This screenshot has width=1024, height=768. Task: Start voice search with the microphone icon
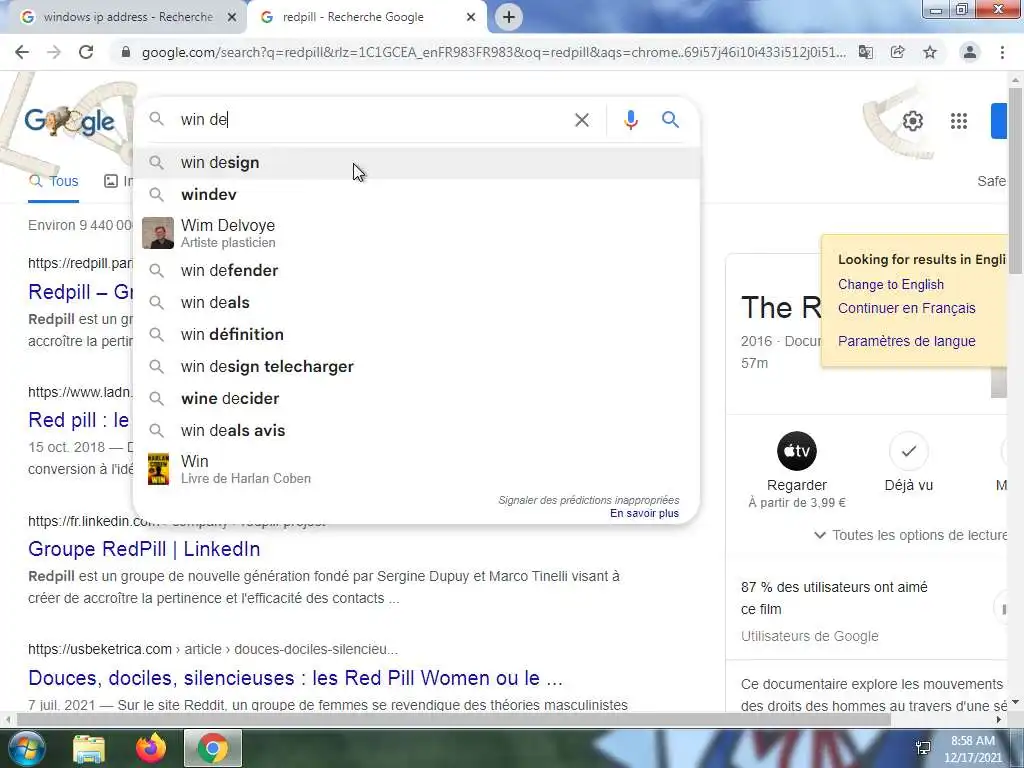[630, 120]
